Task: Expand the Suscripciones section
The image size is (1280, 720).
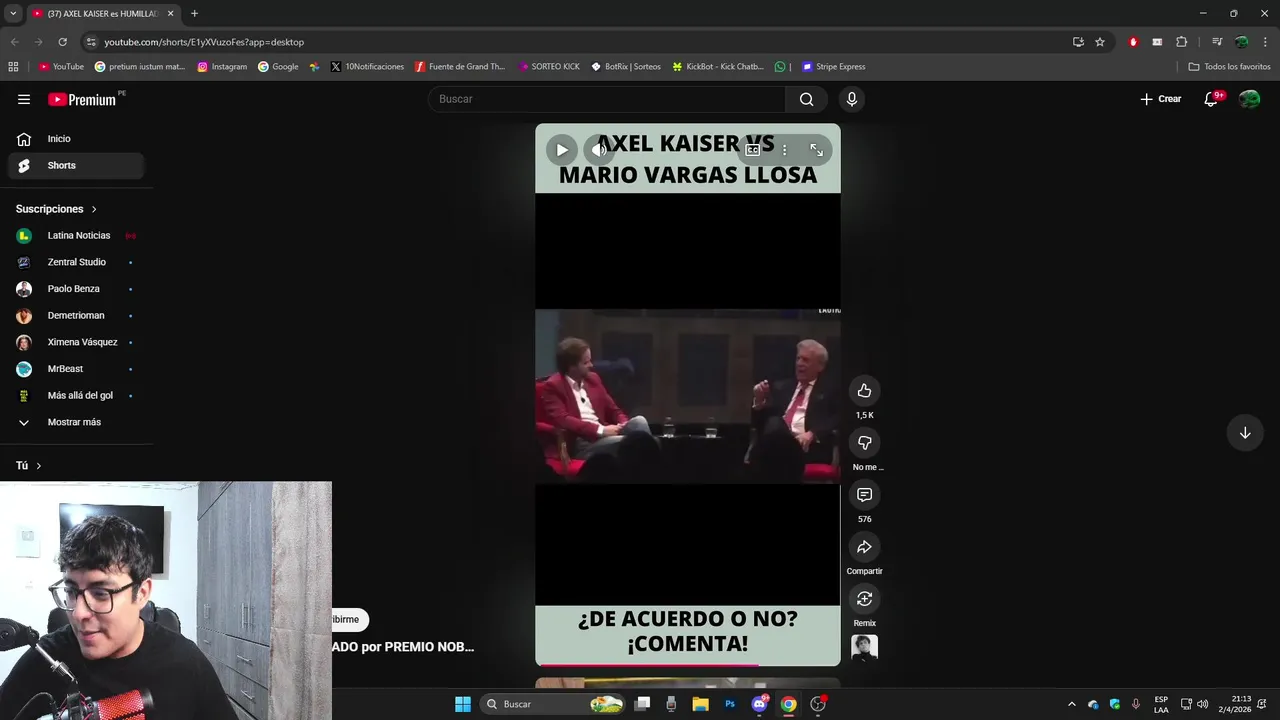Action: click(x=56, y=209)
